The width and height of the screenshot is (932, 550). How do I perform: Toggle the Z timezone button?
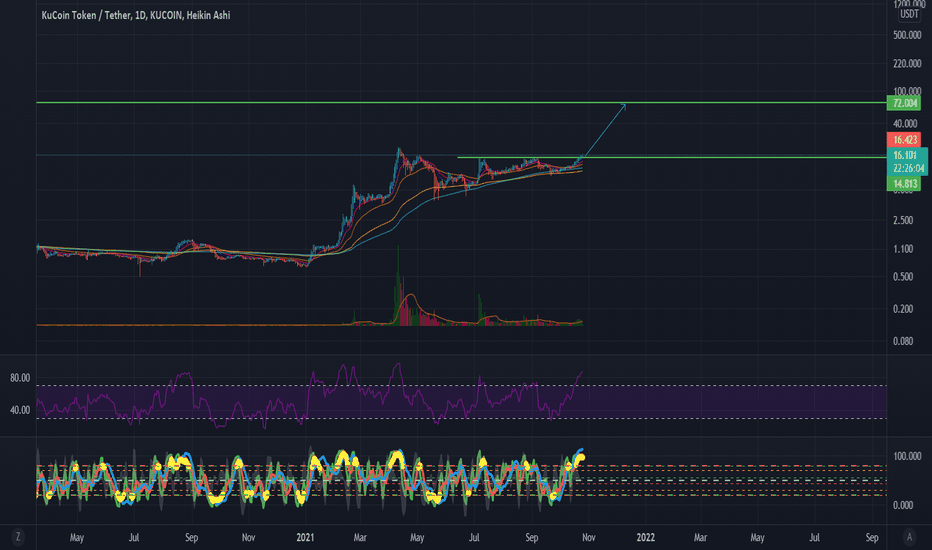[x=18, y=537]
